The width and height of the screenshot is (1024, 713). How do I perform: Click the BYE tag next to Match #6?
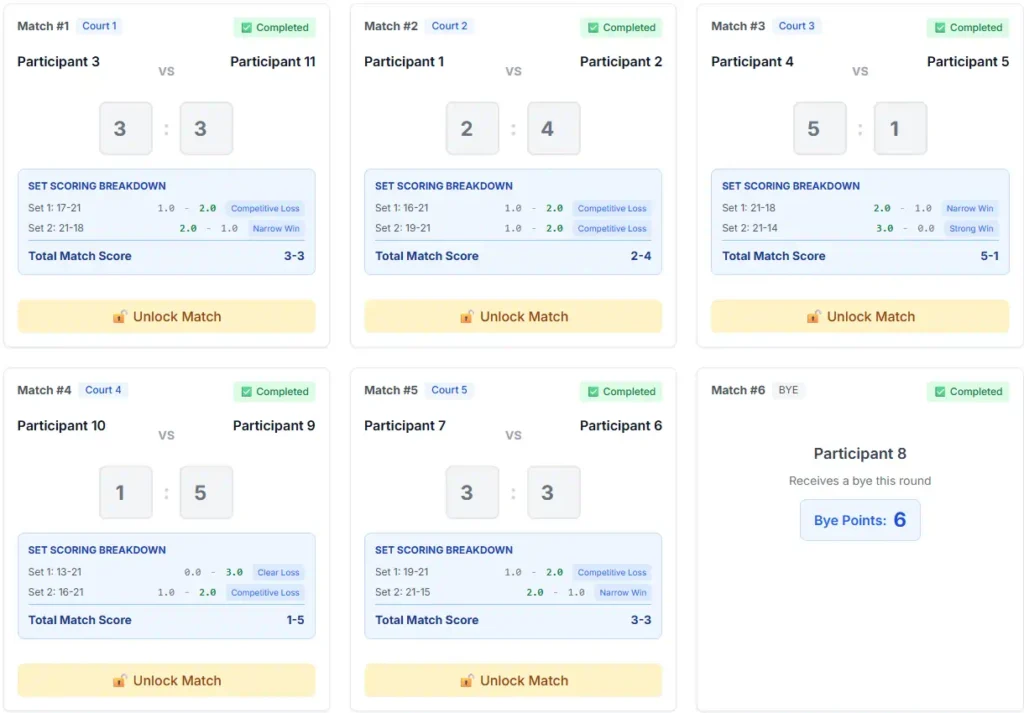[x=788, y=390]
